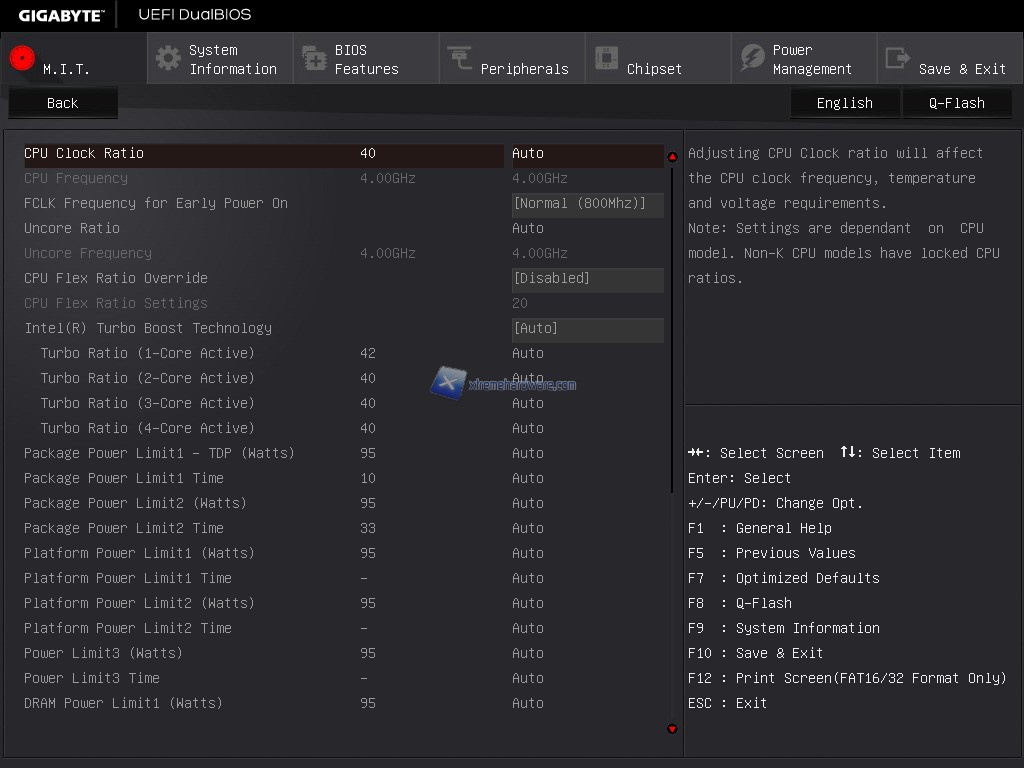
Task: Select the Uncore Ratio setting row
Action: tap(72, 228)
